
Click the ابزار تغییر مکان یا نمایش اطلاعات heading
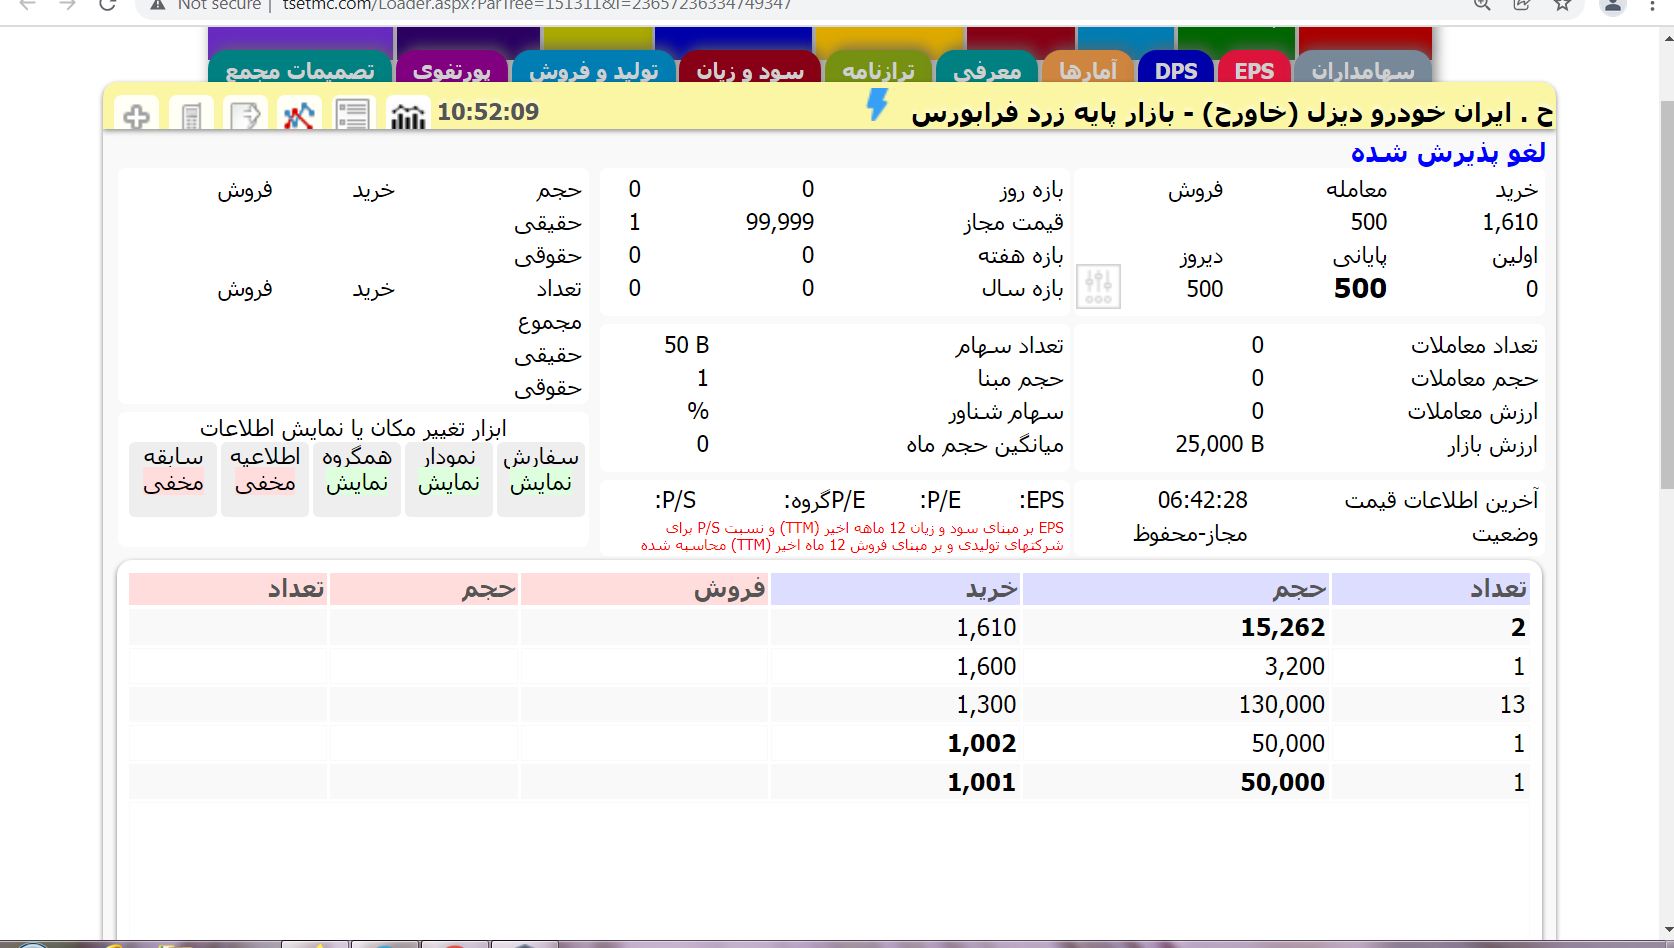353,428
